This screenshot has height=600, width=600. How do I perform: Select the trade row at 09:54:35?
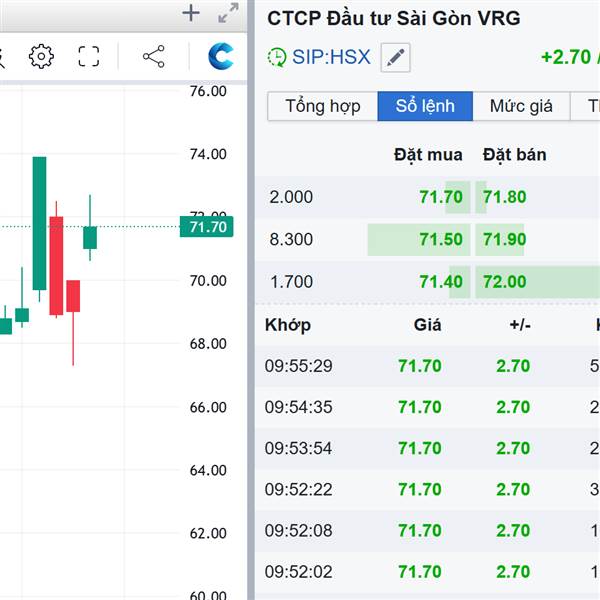tap(427, 407)
